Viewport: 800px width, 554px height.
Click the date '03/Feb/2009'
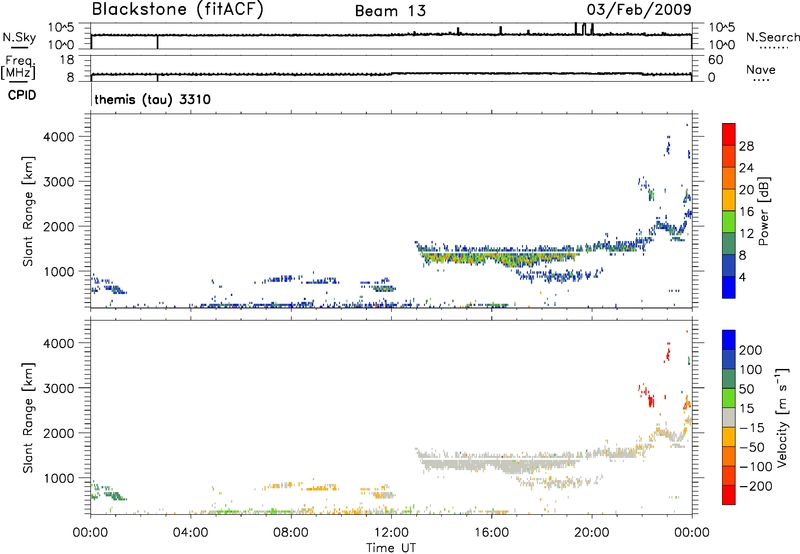coord(639,10)
